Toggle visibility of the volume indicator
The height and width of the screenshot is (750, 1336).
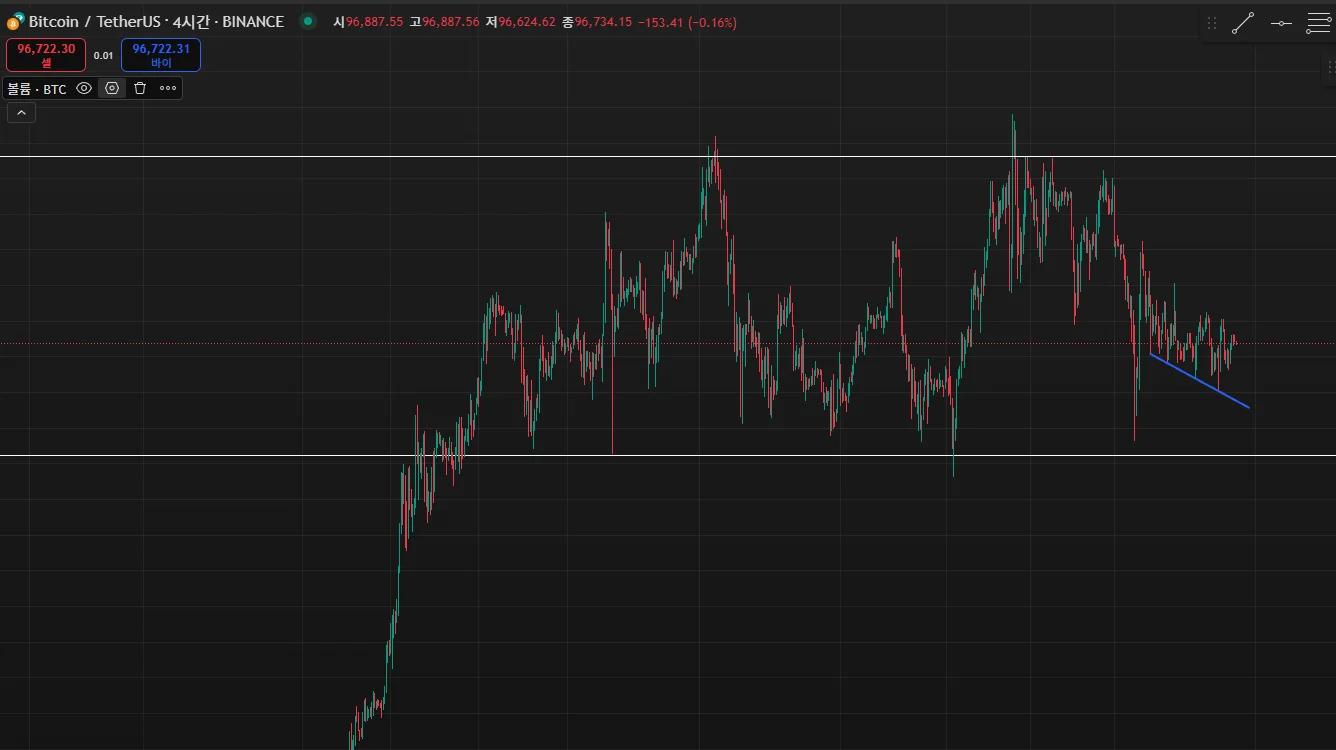click(x=84, y=88)
